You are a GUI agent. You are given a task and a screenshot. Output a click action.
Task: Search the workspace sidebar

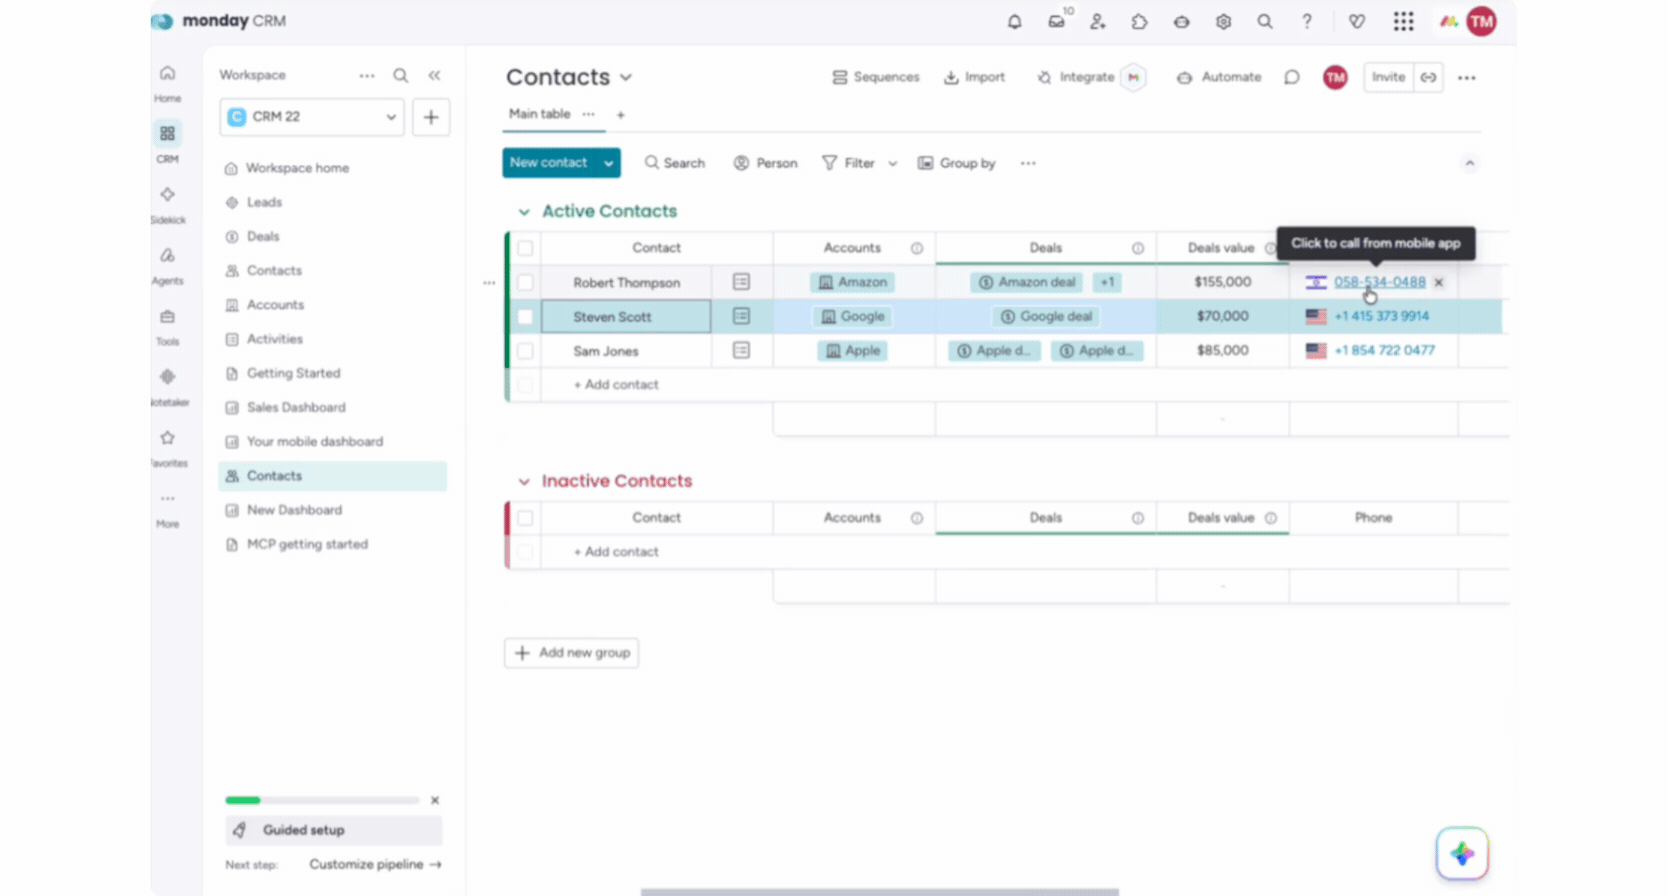point(401,75)
